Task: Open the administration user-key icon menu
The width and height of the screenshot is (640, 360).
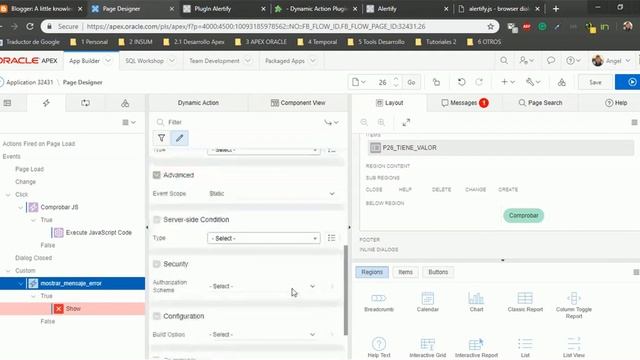Action: [x=526, y=61]
